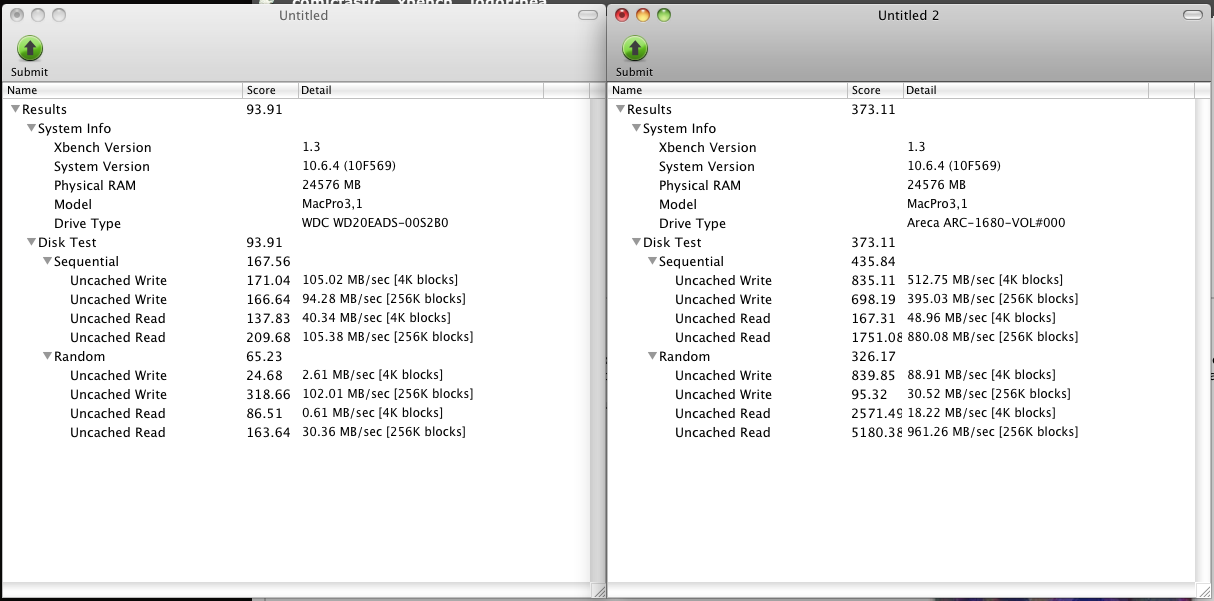Image resolution: width=1214 pixels, height=601 pixels.
Task: Collapse Sequential group in Untitled 2 window
Action: (x=652, y=261)
